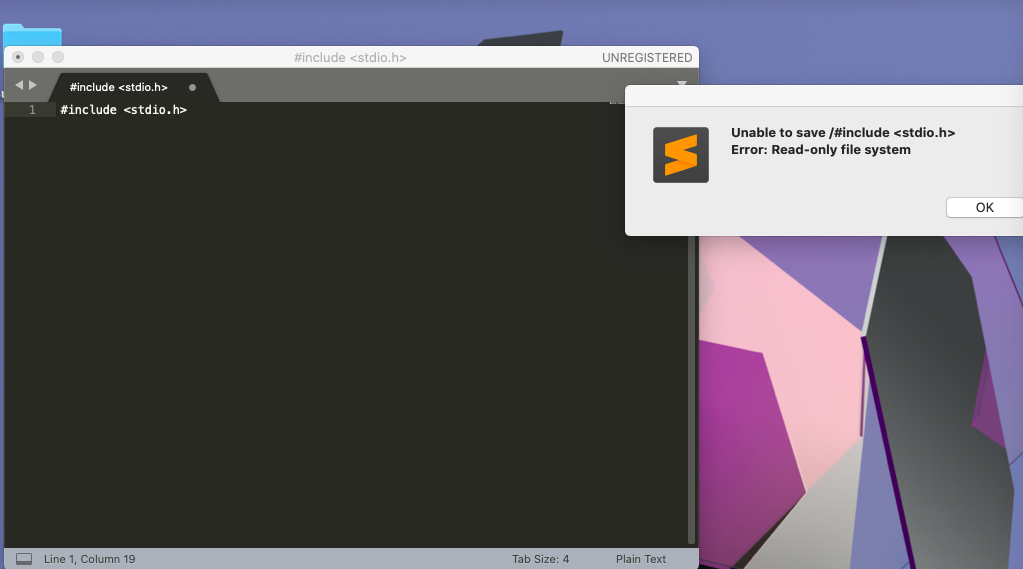
Task: Go to previous tab with left arrow
Action: coord(19,86)
